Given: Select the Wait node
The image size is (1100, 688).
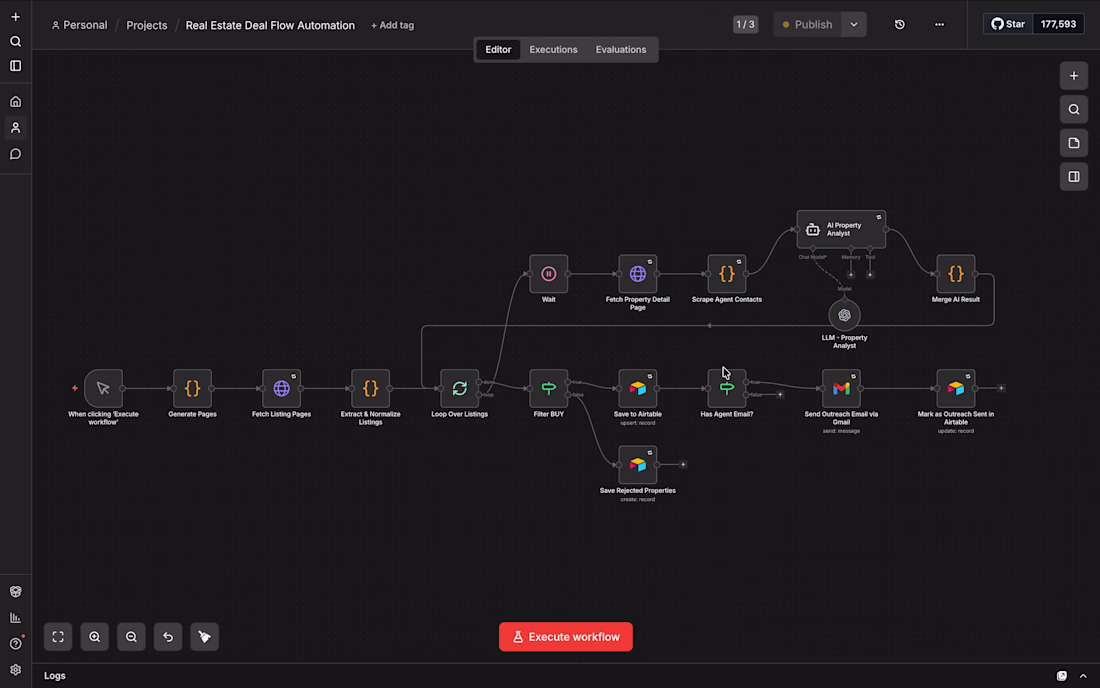Looking at the screenshot, I should [549, 274].
